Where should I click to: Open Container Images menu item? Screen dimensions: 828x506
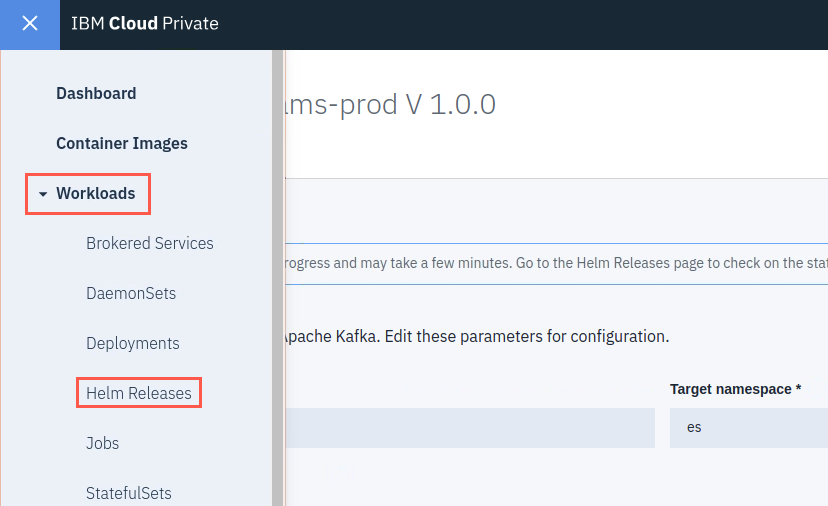click(x=122, y=143)
